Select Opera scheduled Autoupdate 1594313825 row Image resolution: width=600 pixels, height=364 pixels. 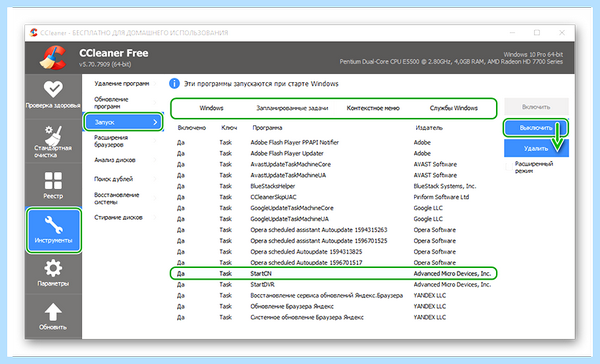coord(333,251)
